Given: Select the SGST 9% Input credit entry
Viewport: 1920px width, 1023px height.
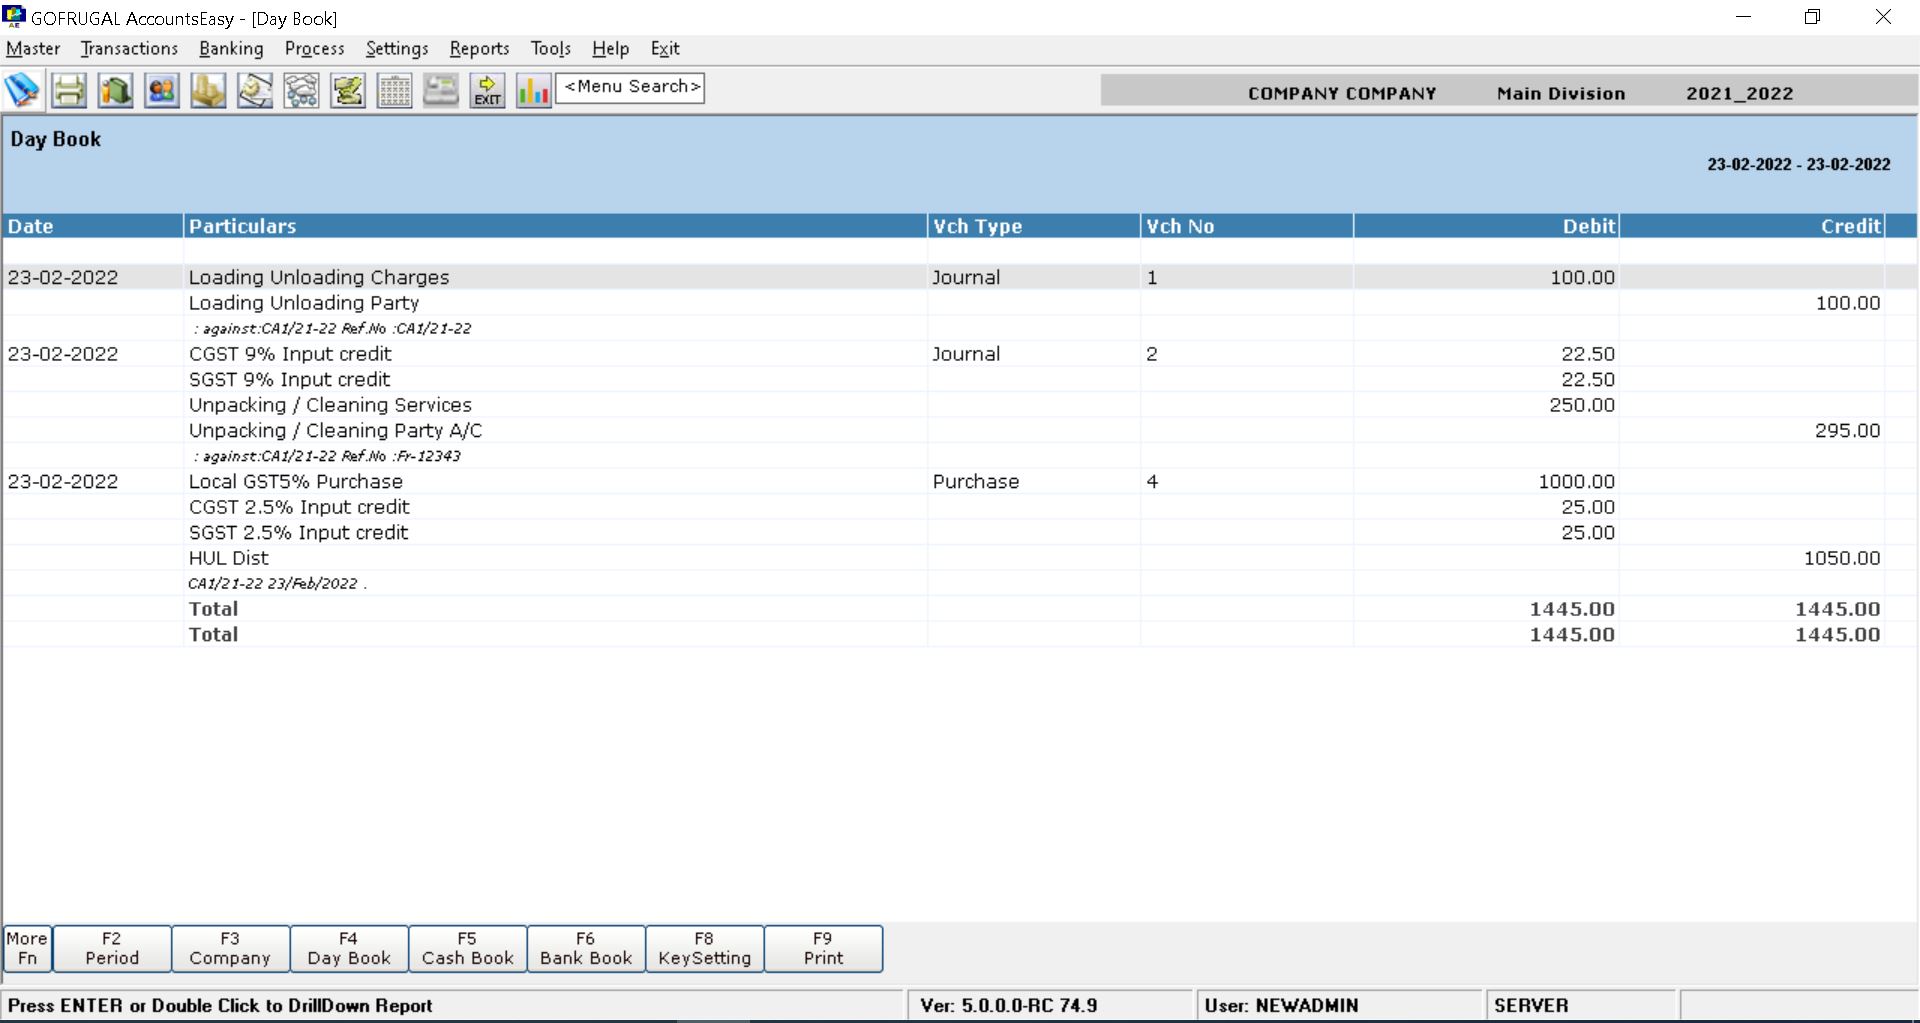Looking at the screenshot, I should click(x=289, y=380).
